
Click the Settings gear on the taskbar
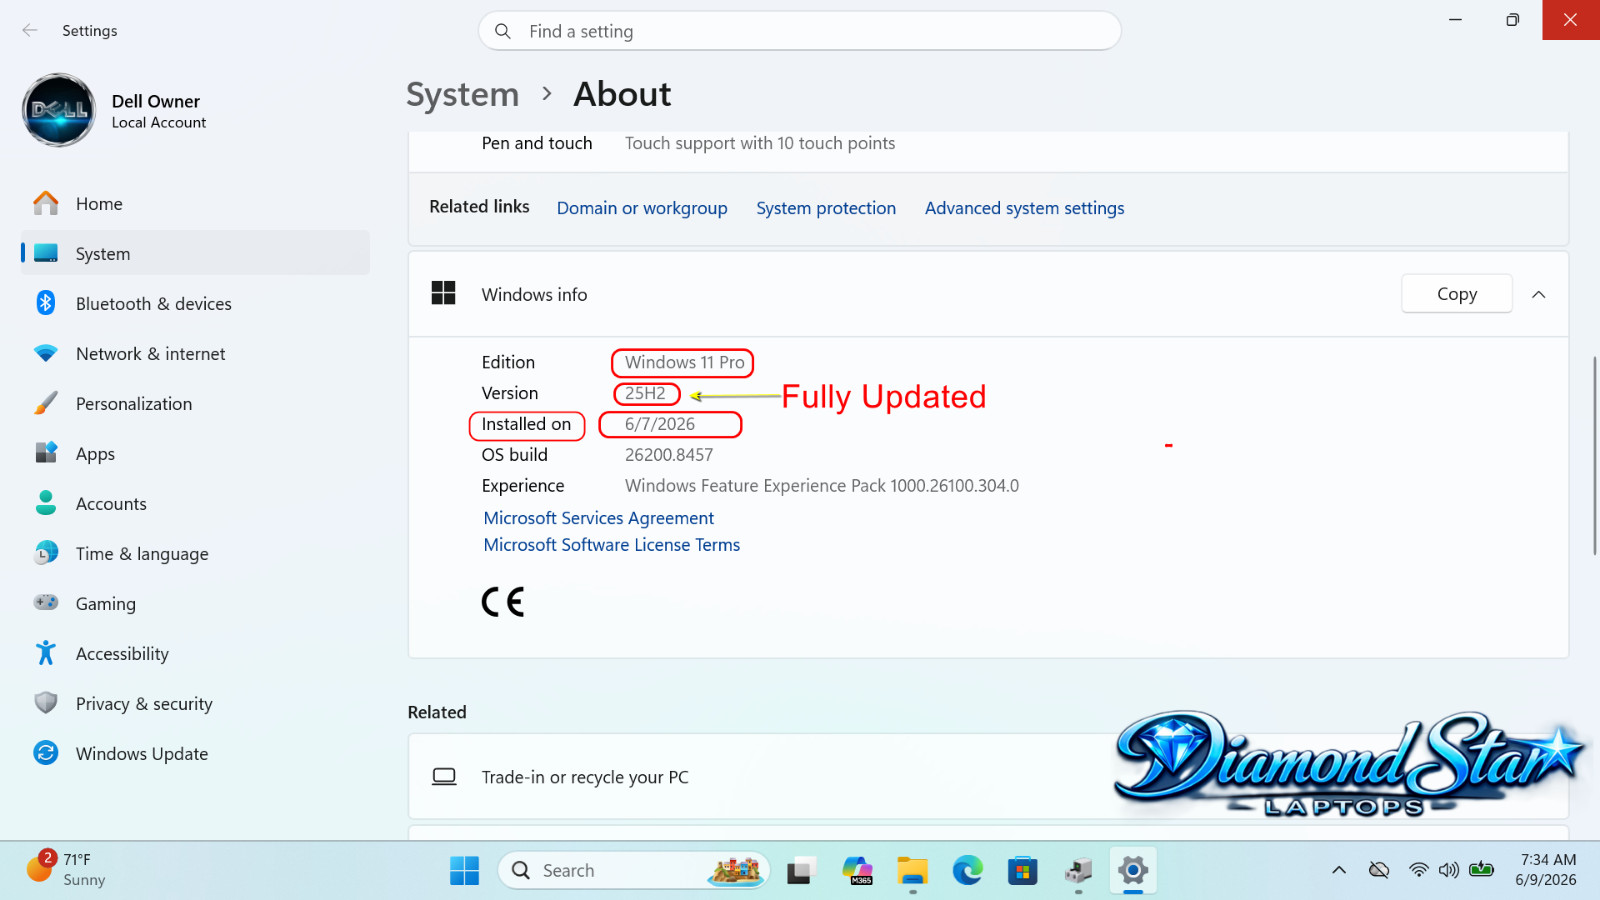coord(1133,871)
